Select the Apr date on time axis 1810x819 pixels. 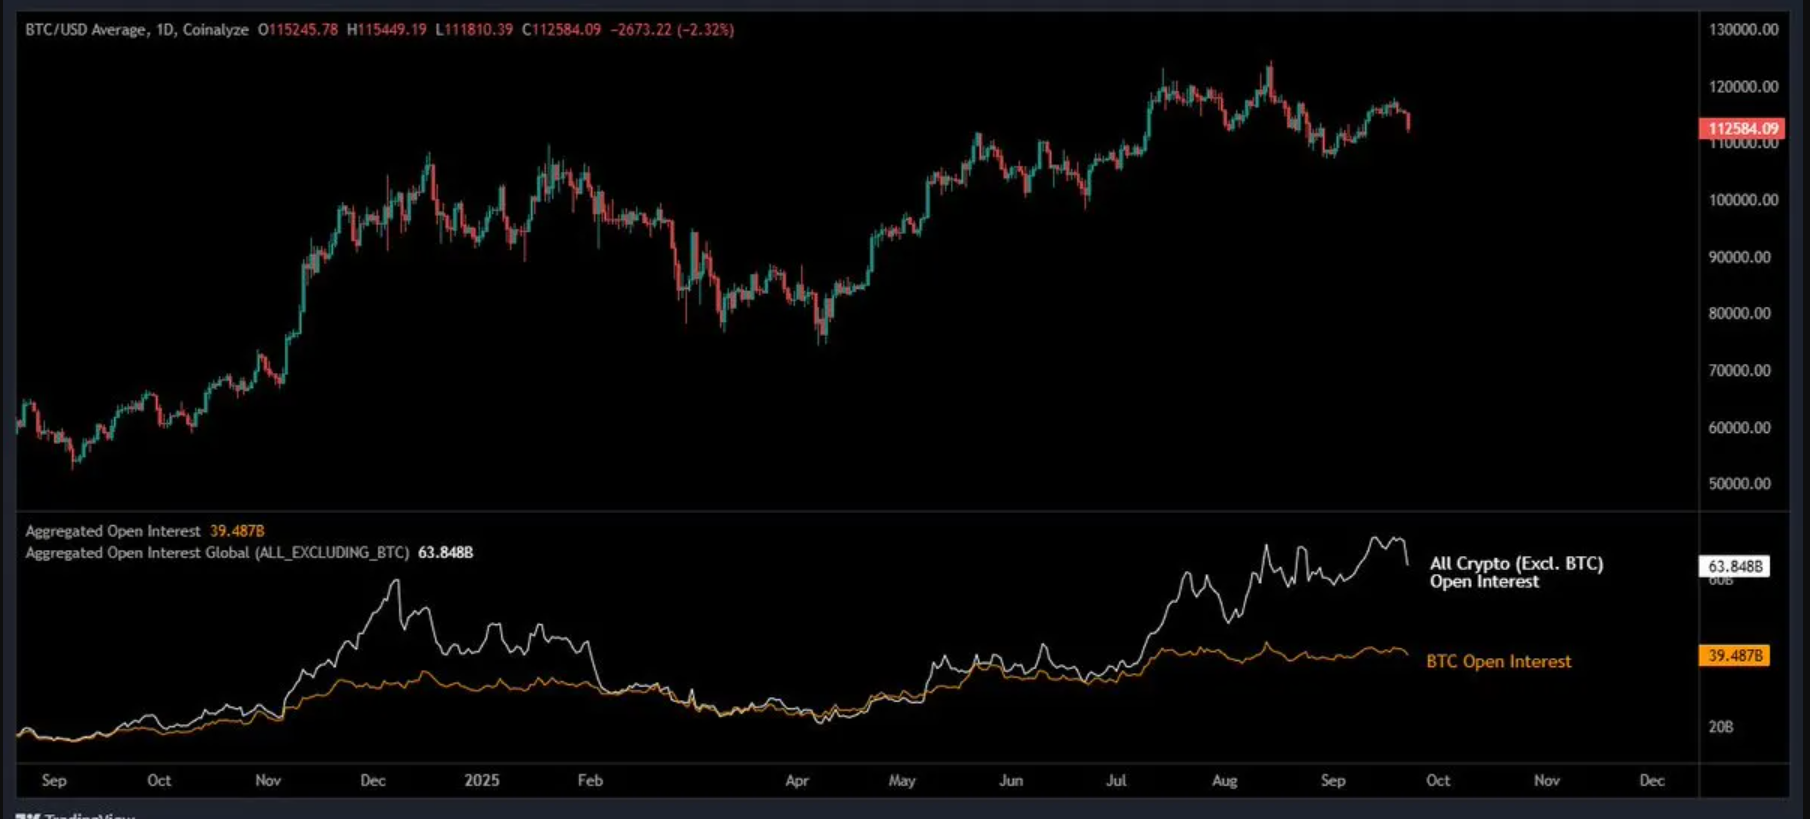797,780
